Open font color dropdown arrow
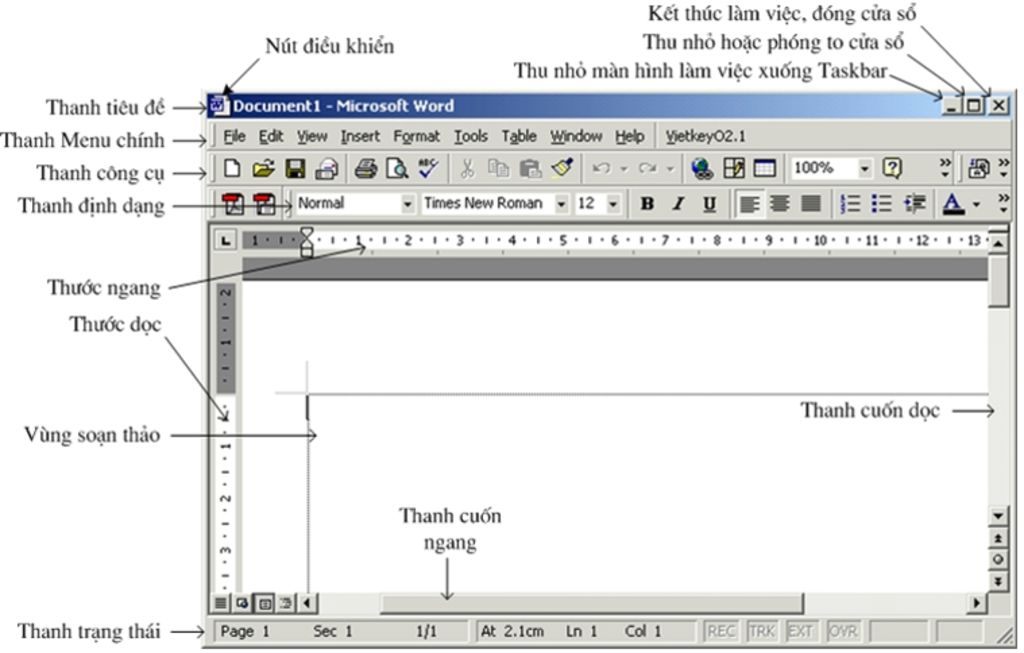 [x=976, y=204]
